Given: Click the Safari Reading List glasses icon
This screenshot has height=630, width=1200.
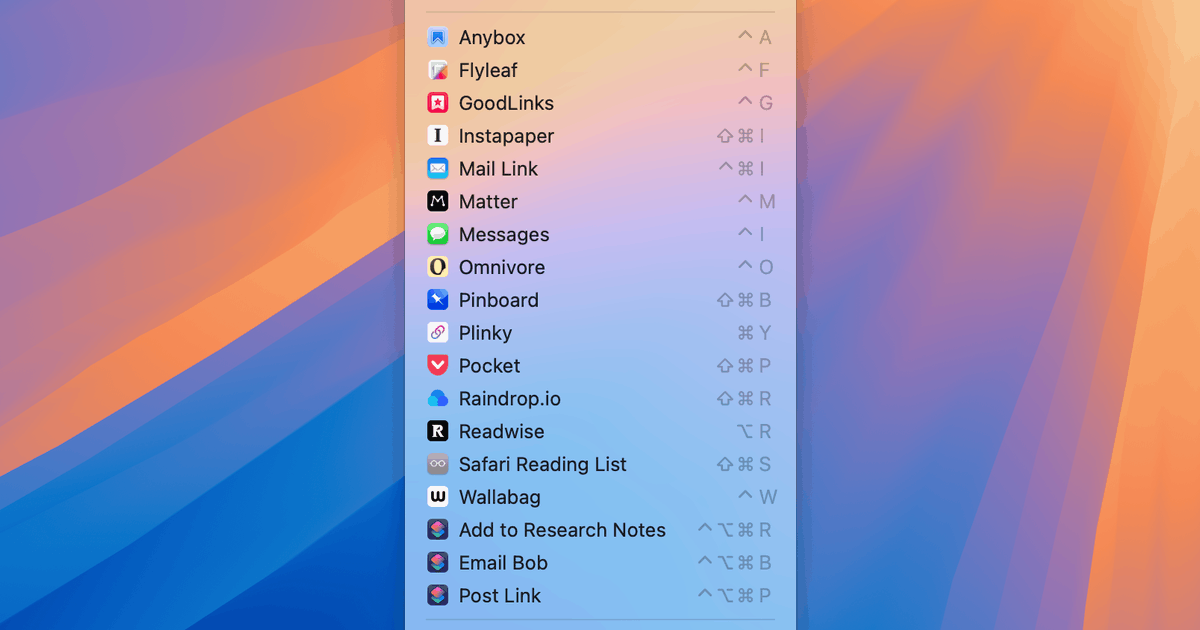Looking at the screenshot, I should [x=438, y=464].
